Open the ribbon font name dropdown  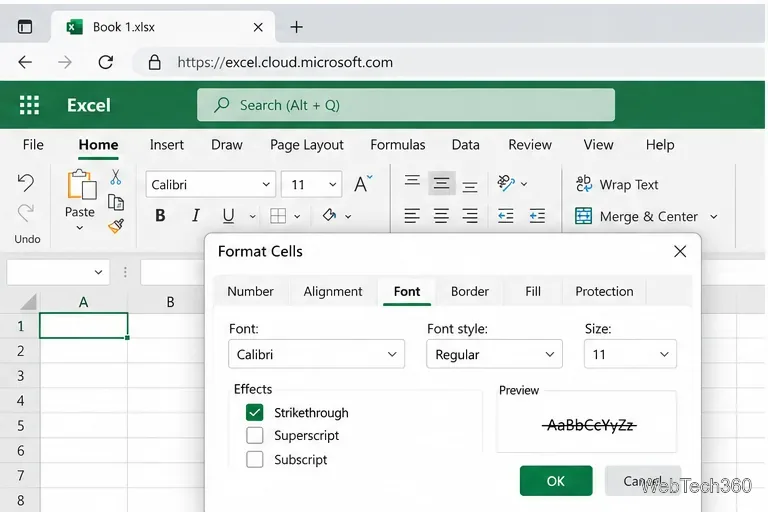coord(266,185)
